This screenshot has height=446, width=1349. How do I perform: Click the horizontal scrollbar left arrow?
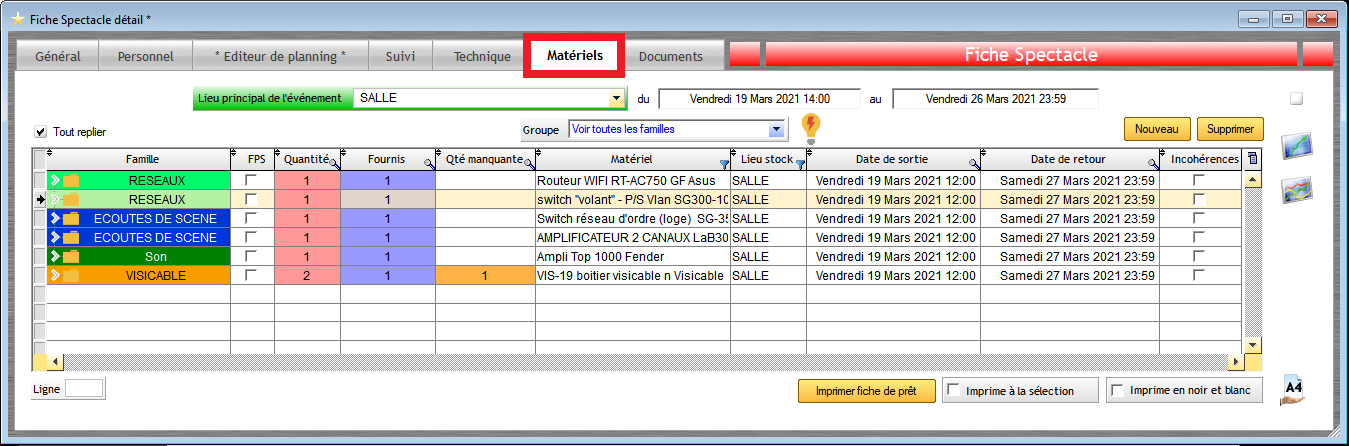coord(55,361)
